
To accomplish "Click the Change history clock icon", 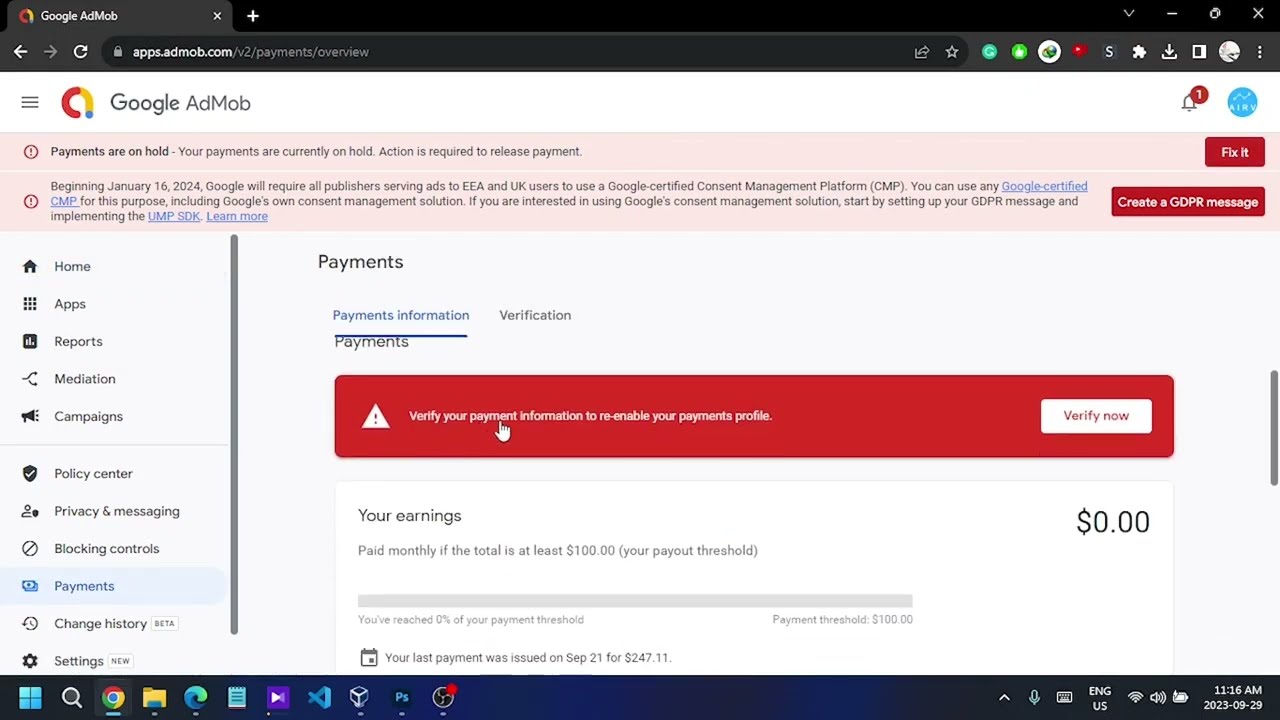I will 30,624.
